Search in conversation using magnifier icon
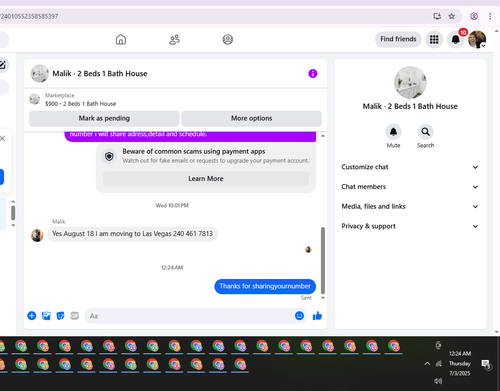 [x=425, y=132]
